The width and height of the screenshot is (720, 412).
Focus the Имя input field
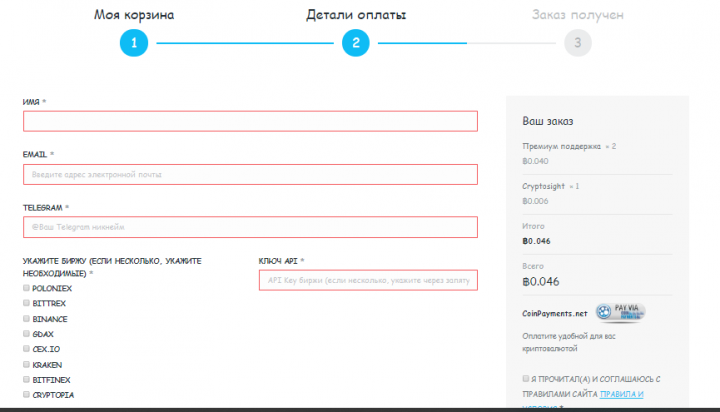(x=250, y=121)
